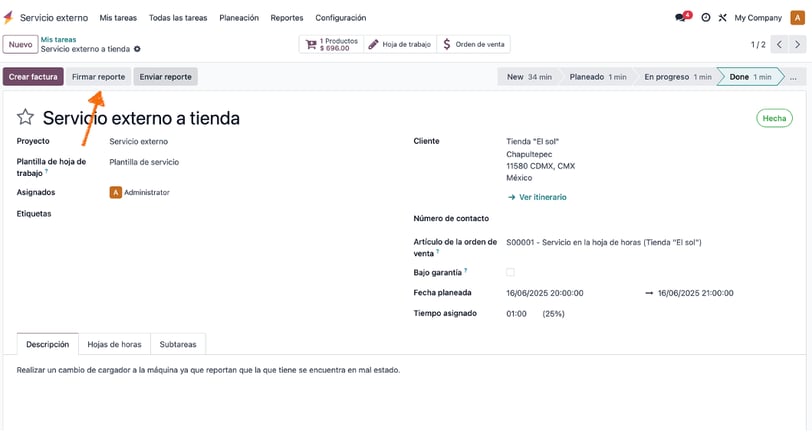
Task: Open the debug tools icon
Action: [722, 18]
